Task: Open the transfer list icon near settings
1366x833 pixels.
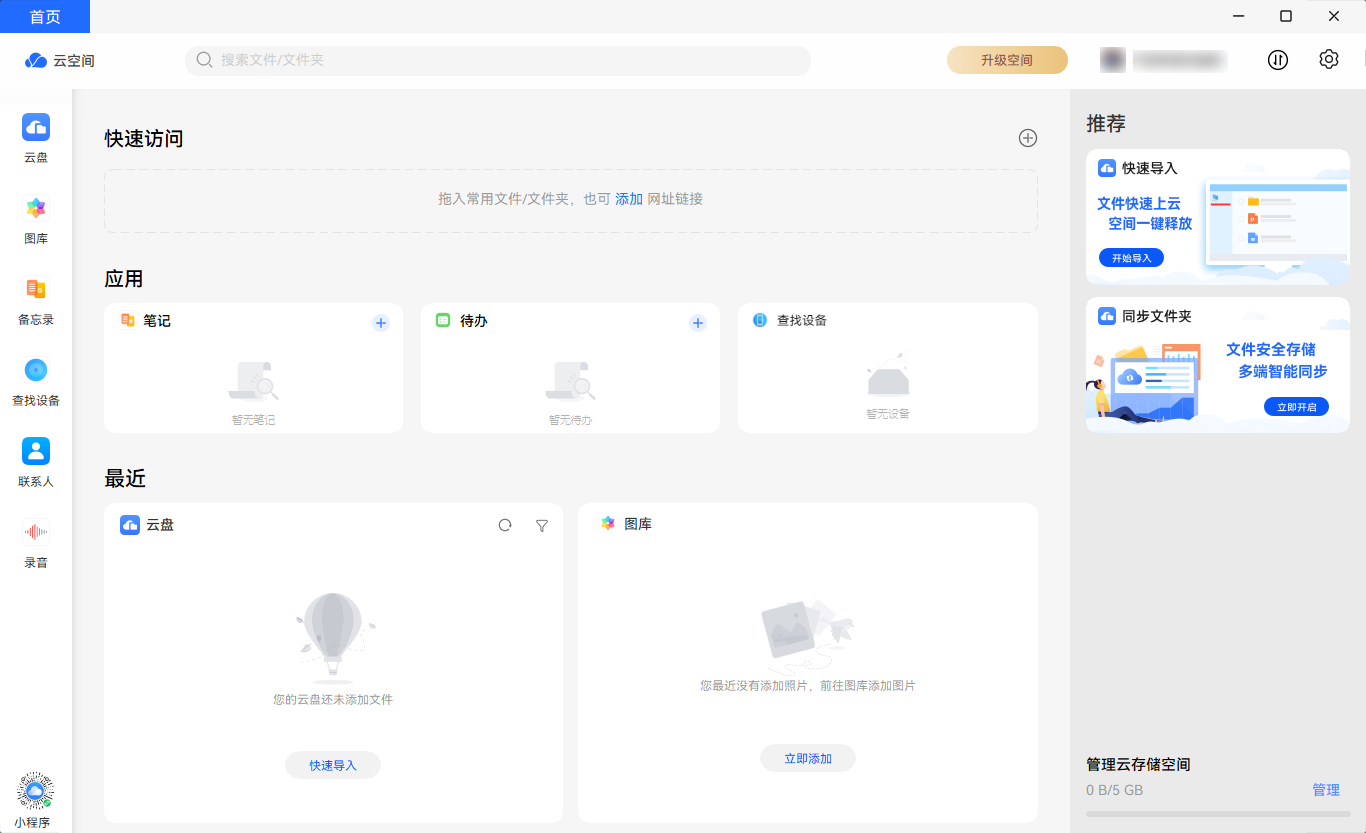Action: [1278, 60]
